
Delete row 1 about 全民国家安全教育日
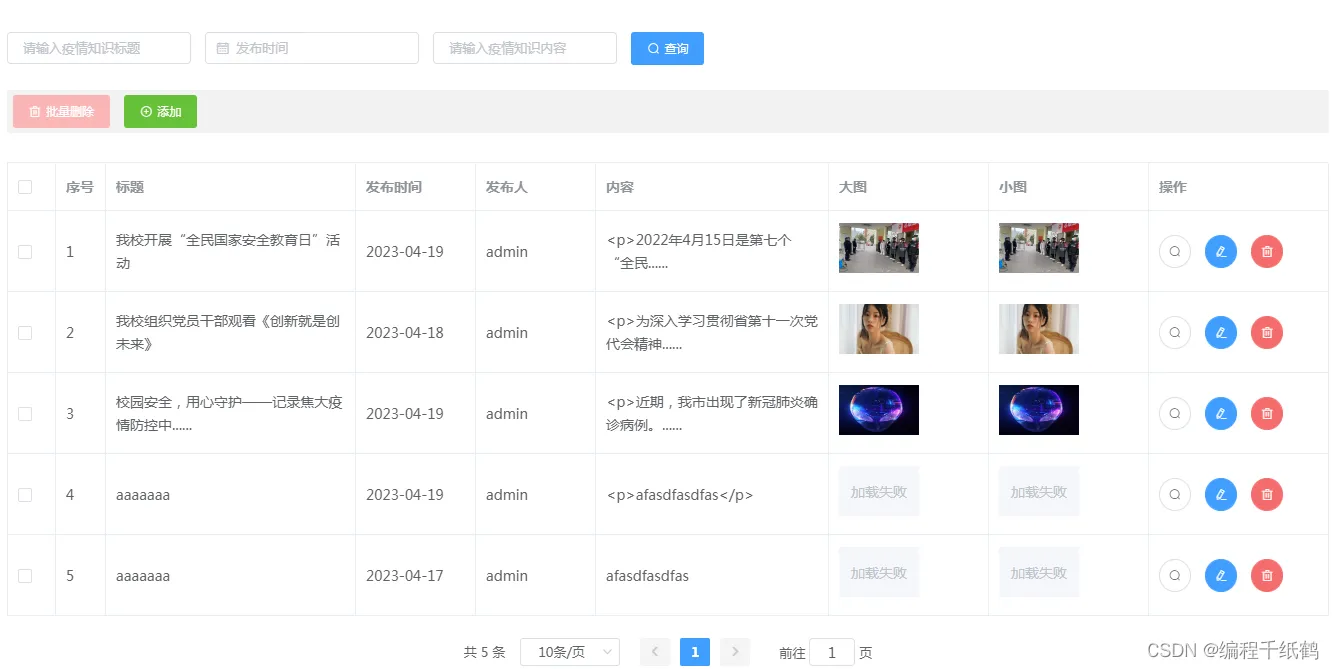click(x=1266, y=252)
